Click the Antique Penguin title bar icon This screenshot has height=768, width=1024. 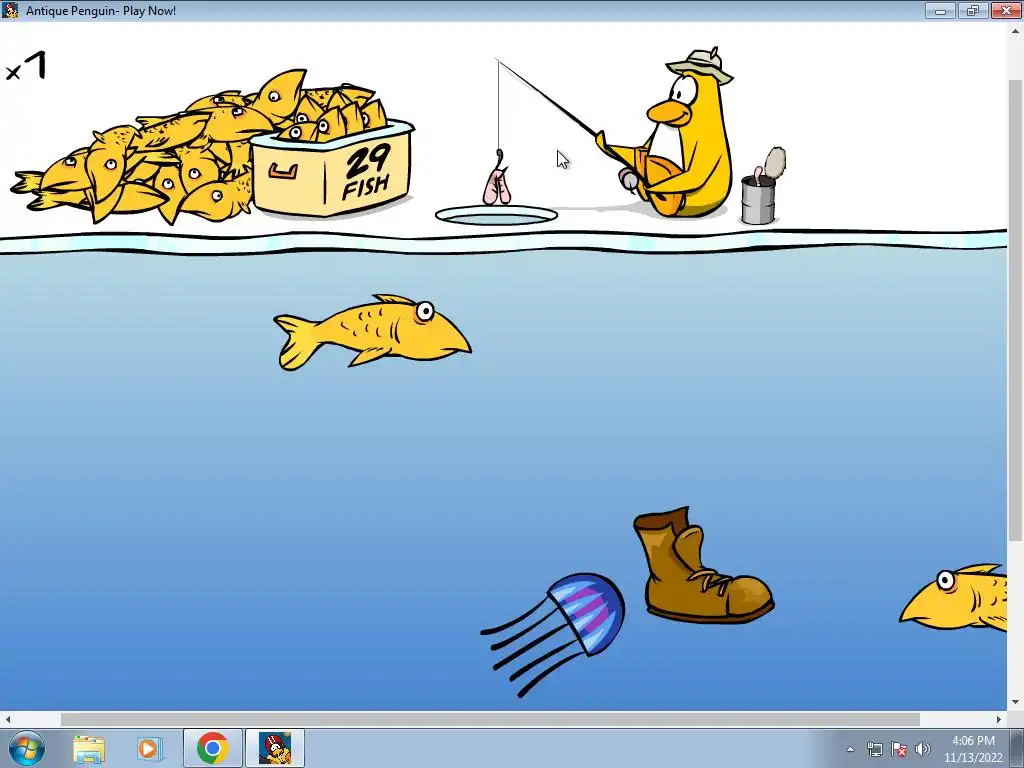click(10, 10)
